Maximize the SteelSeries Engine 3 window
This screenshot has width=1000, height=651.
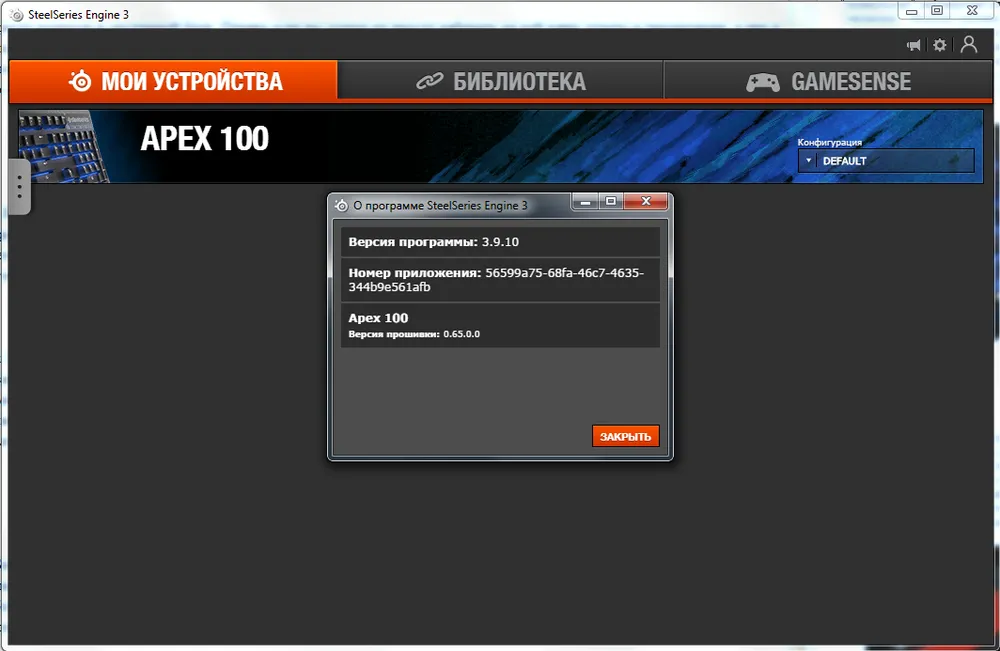(937, 10)
